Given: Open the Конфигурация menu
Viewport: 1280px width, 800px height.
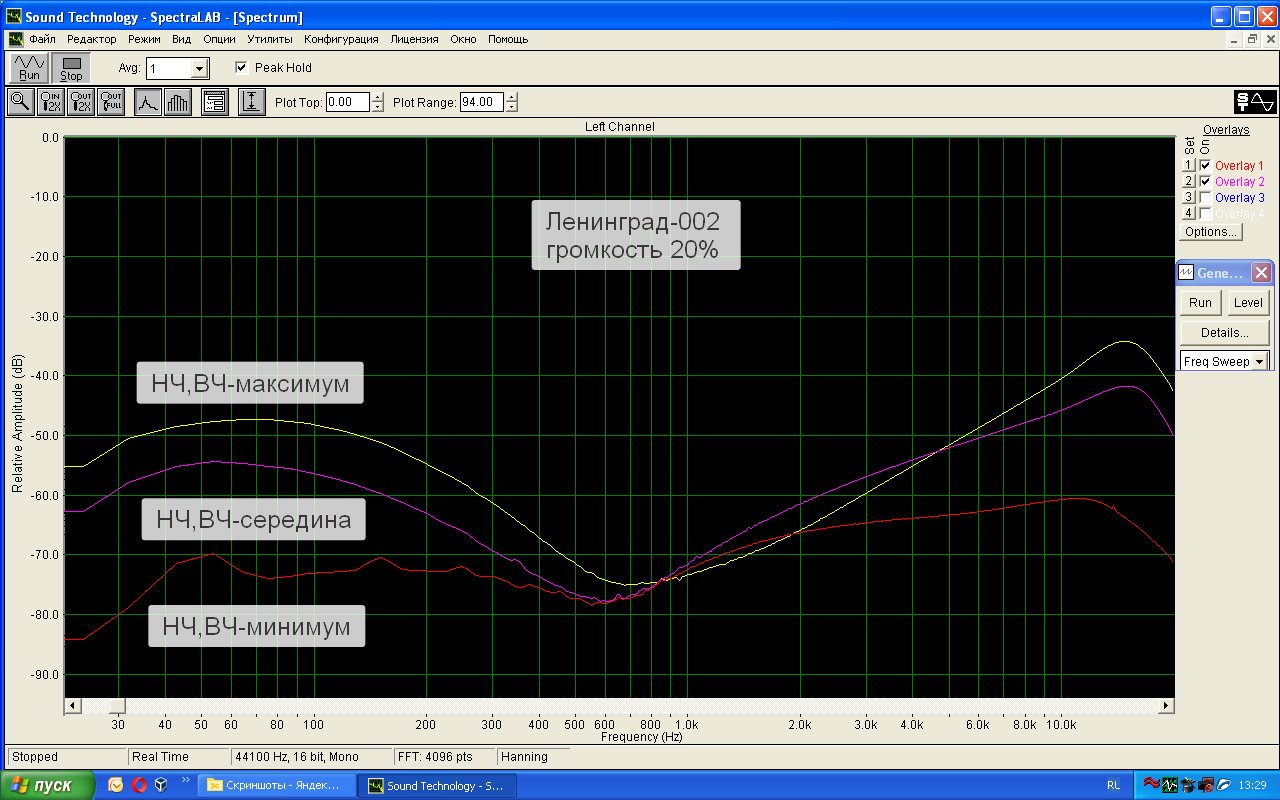Looking at the screenshot, I should pyautogui.click(x=341, y=39).
